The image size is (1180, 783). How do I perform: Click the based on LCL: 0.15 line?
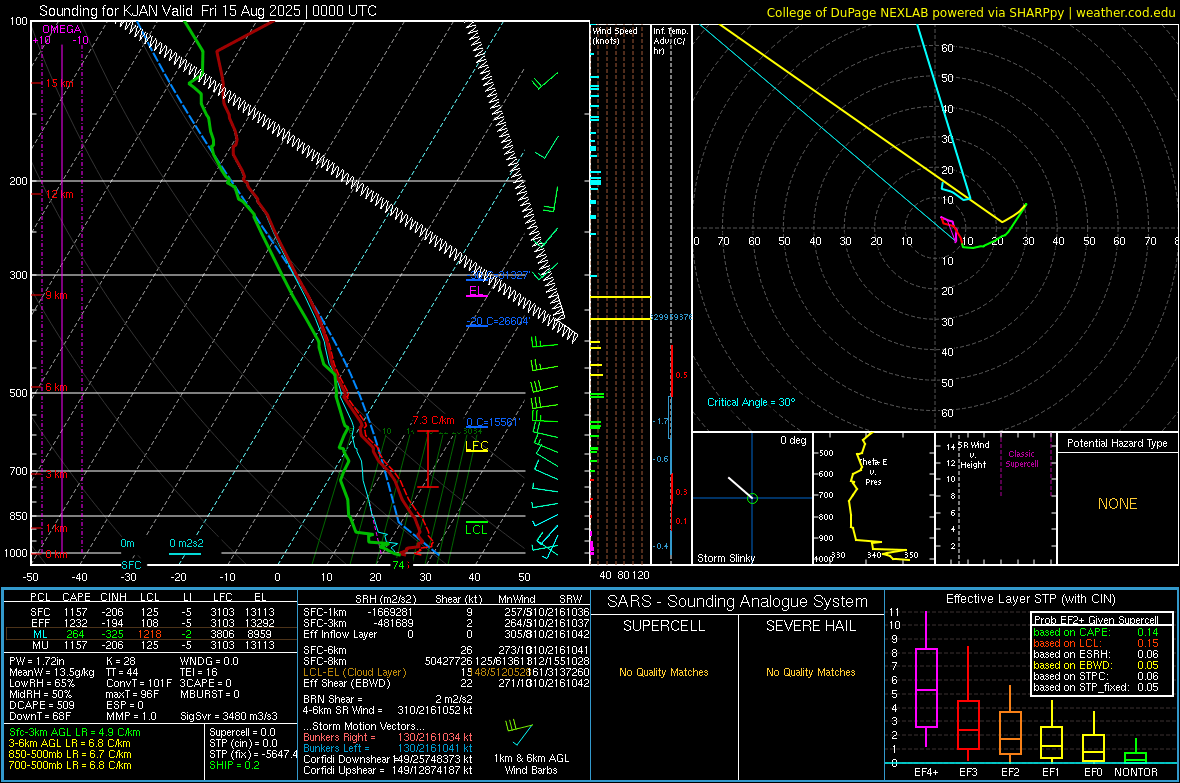1096,643
